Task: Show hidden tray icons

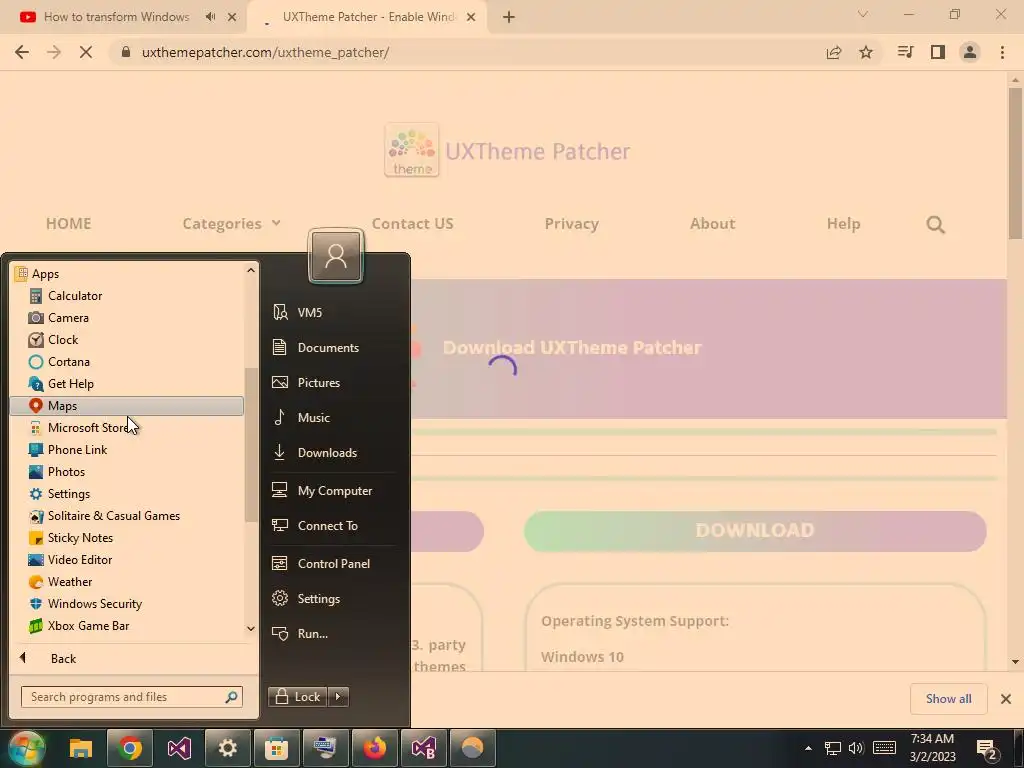Action: (808, 748)
